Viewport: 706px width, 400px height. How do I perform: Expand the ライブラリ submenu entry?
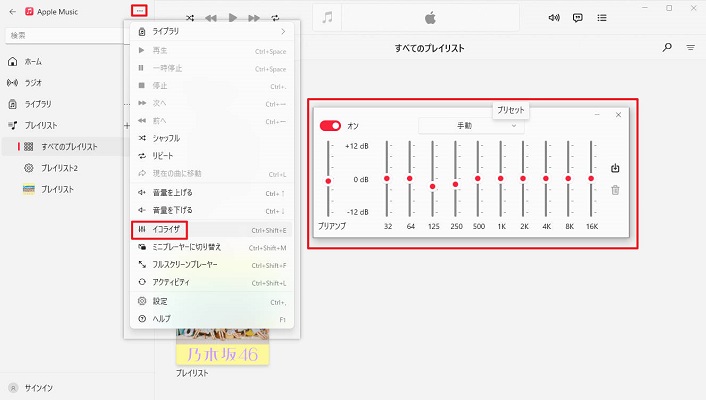[212, 32]
